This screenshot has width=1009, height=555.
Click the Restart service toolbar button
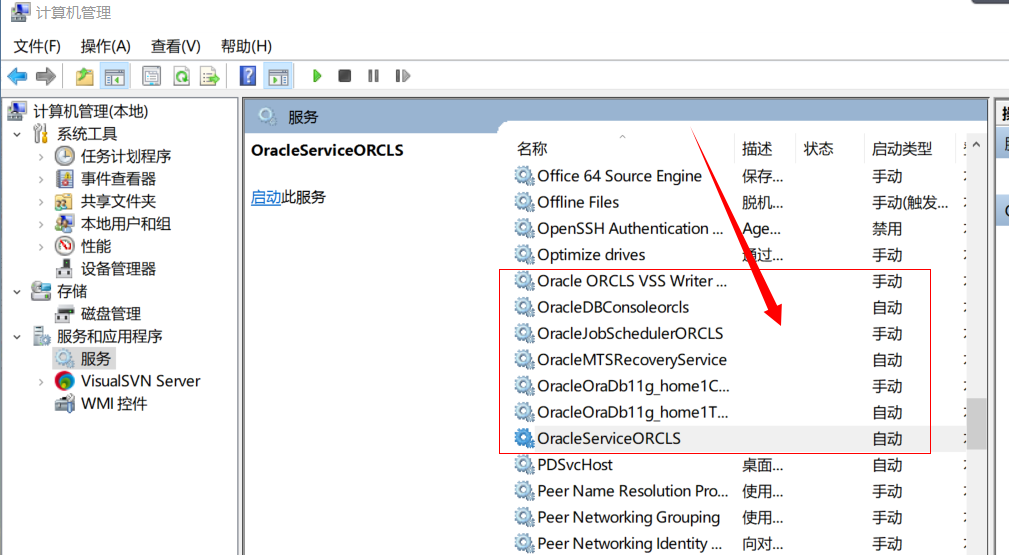tap(402, 76)
